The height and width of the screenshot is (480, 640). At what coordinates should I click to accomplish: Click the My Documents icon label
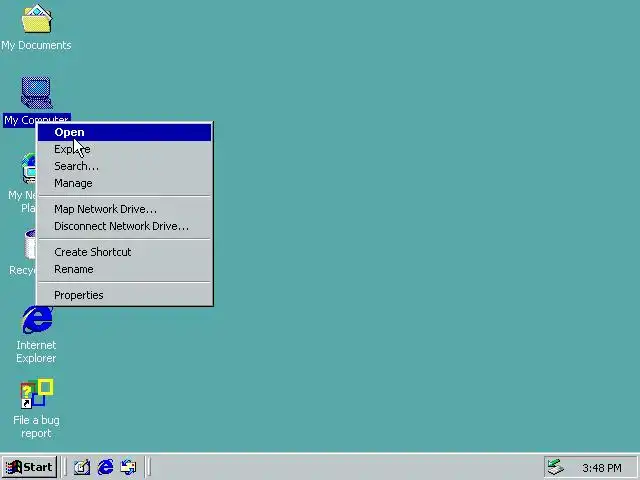point(36,45)
